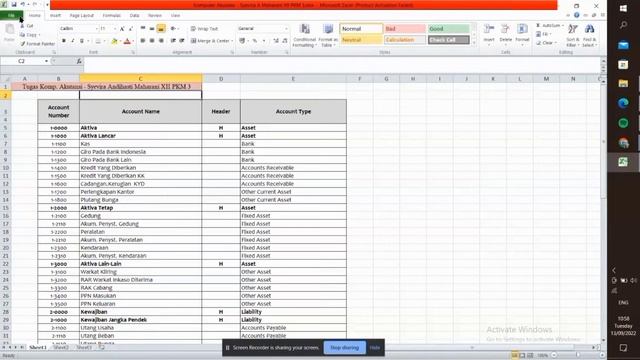The height and width of the screenshot is (360, 640).
Task: Apply Percent Style
Action: click(255, 41)
